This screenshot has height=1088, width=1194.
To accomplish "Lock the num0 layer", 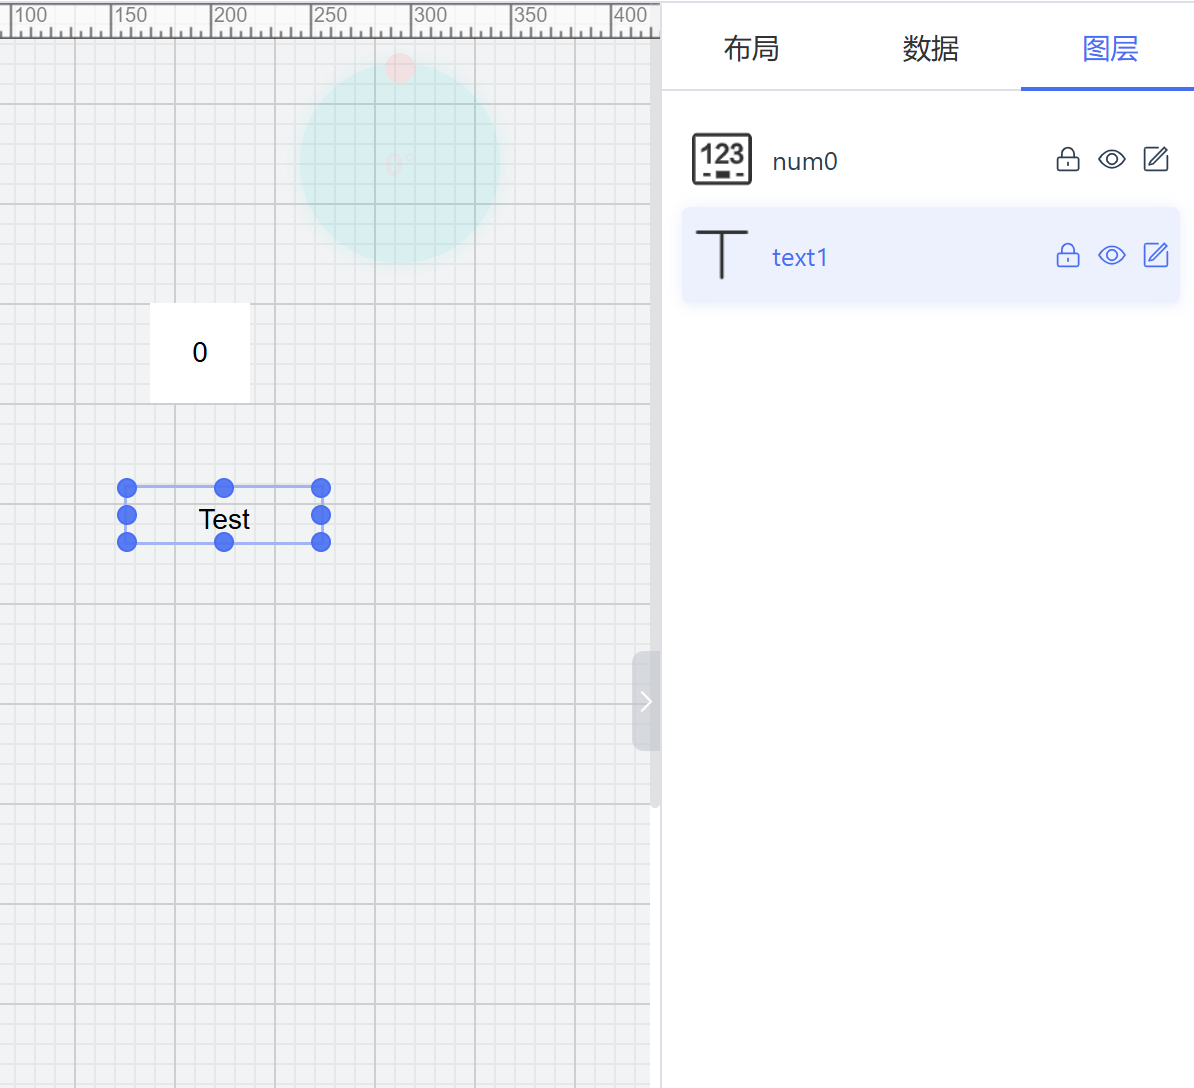I will (x=1068, y=160).
